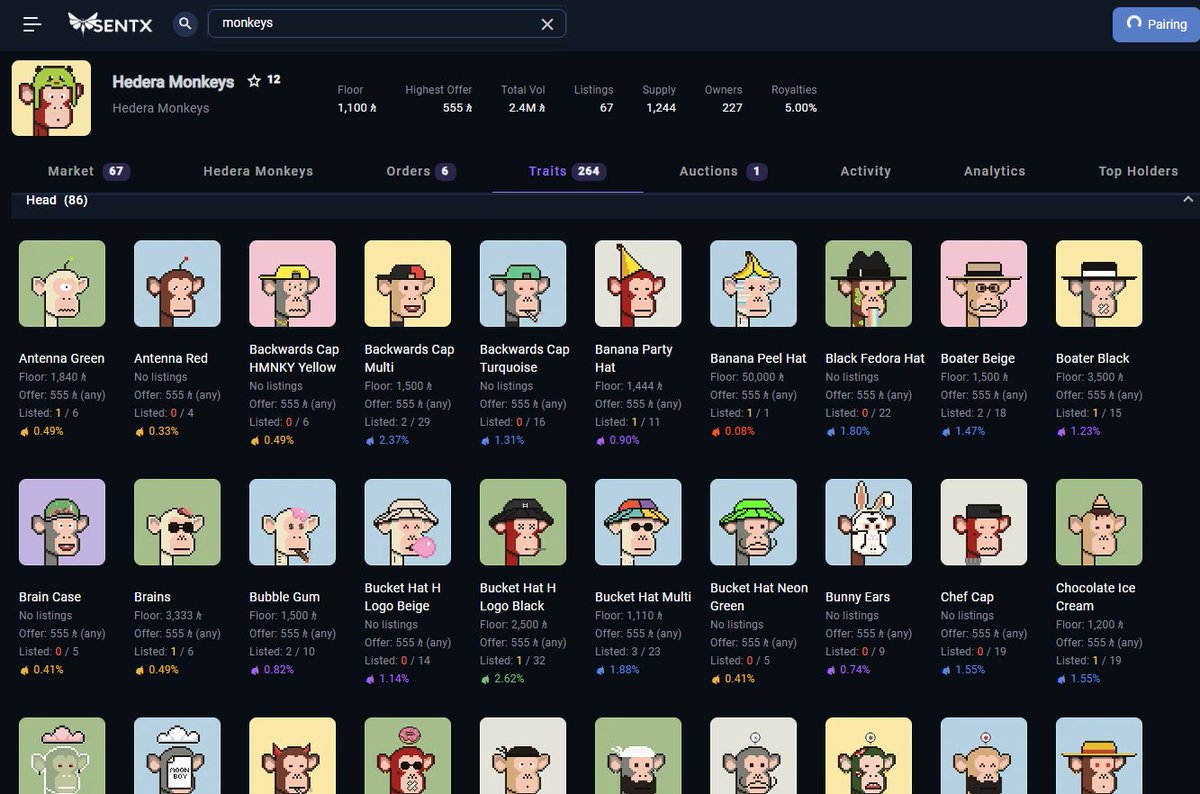Click the Pairing button
1200x794 pixels.
point(1156,24)
